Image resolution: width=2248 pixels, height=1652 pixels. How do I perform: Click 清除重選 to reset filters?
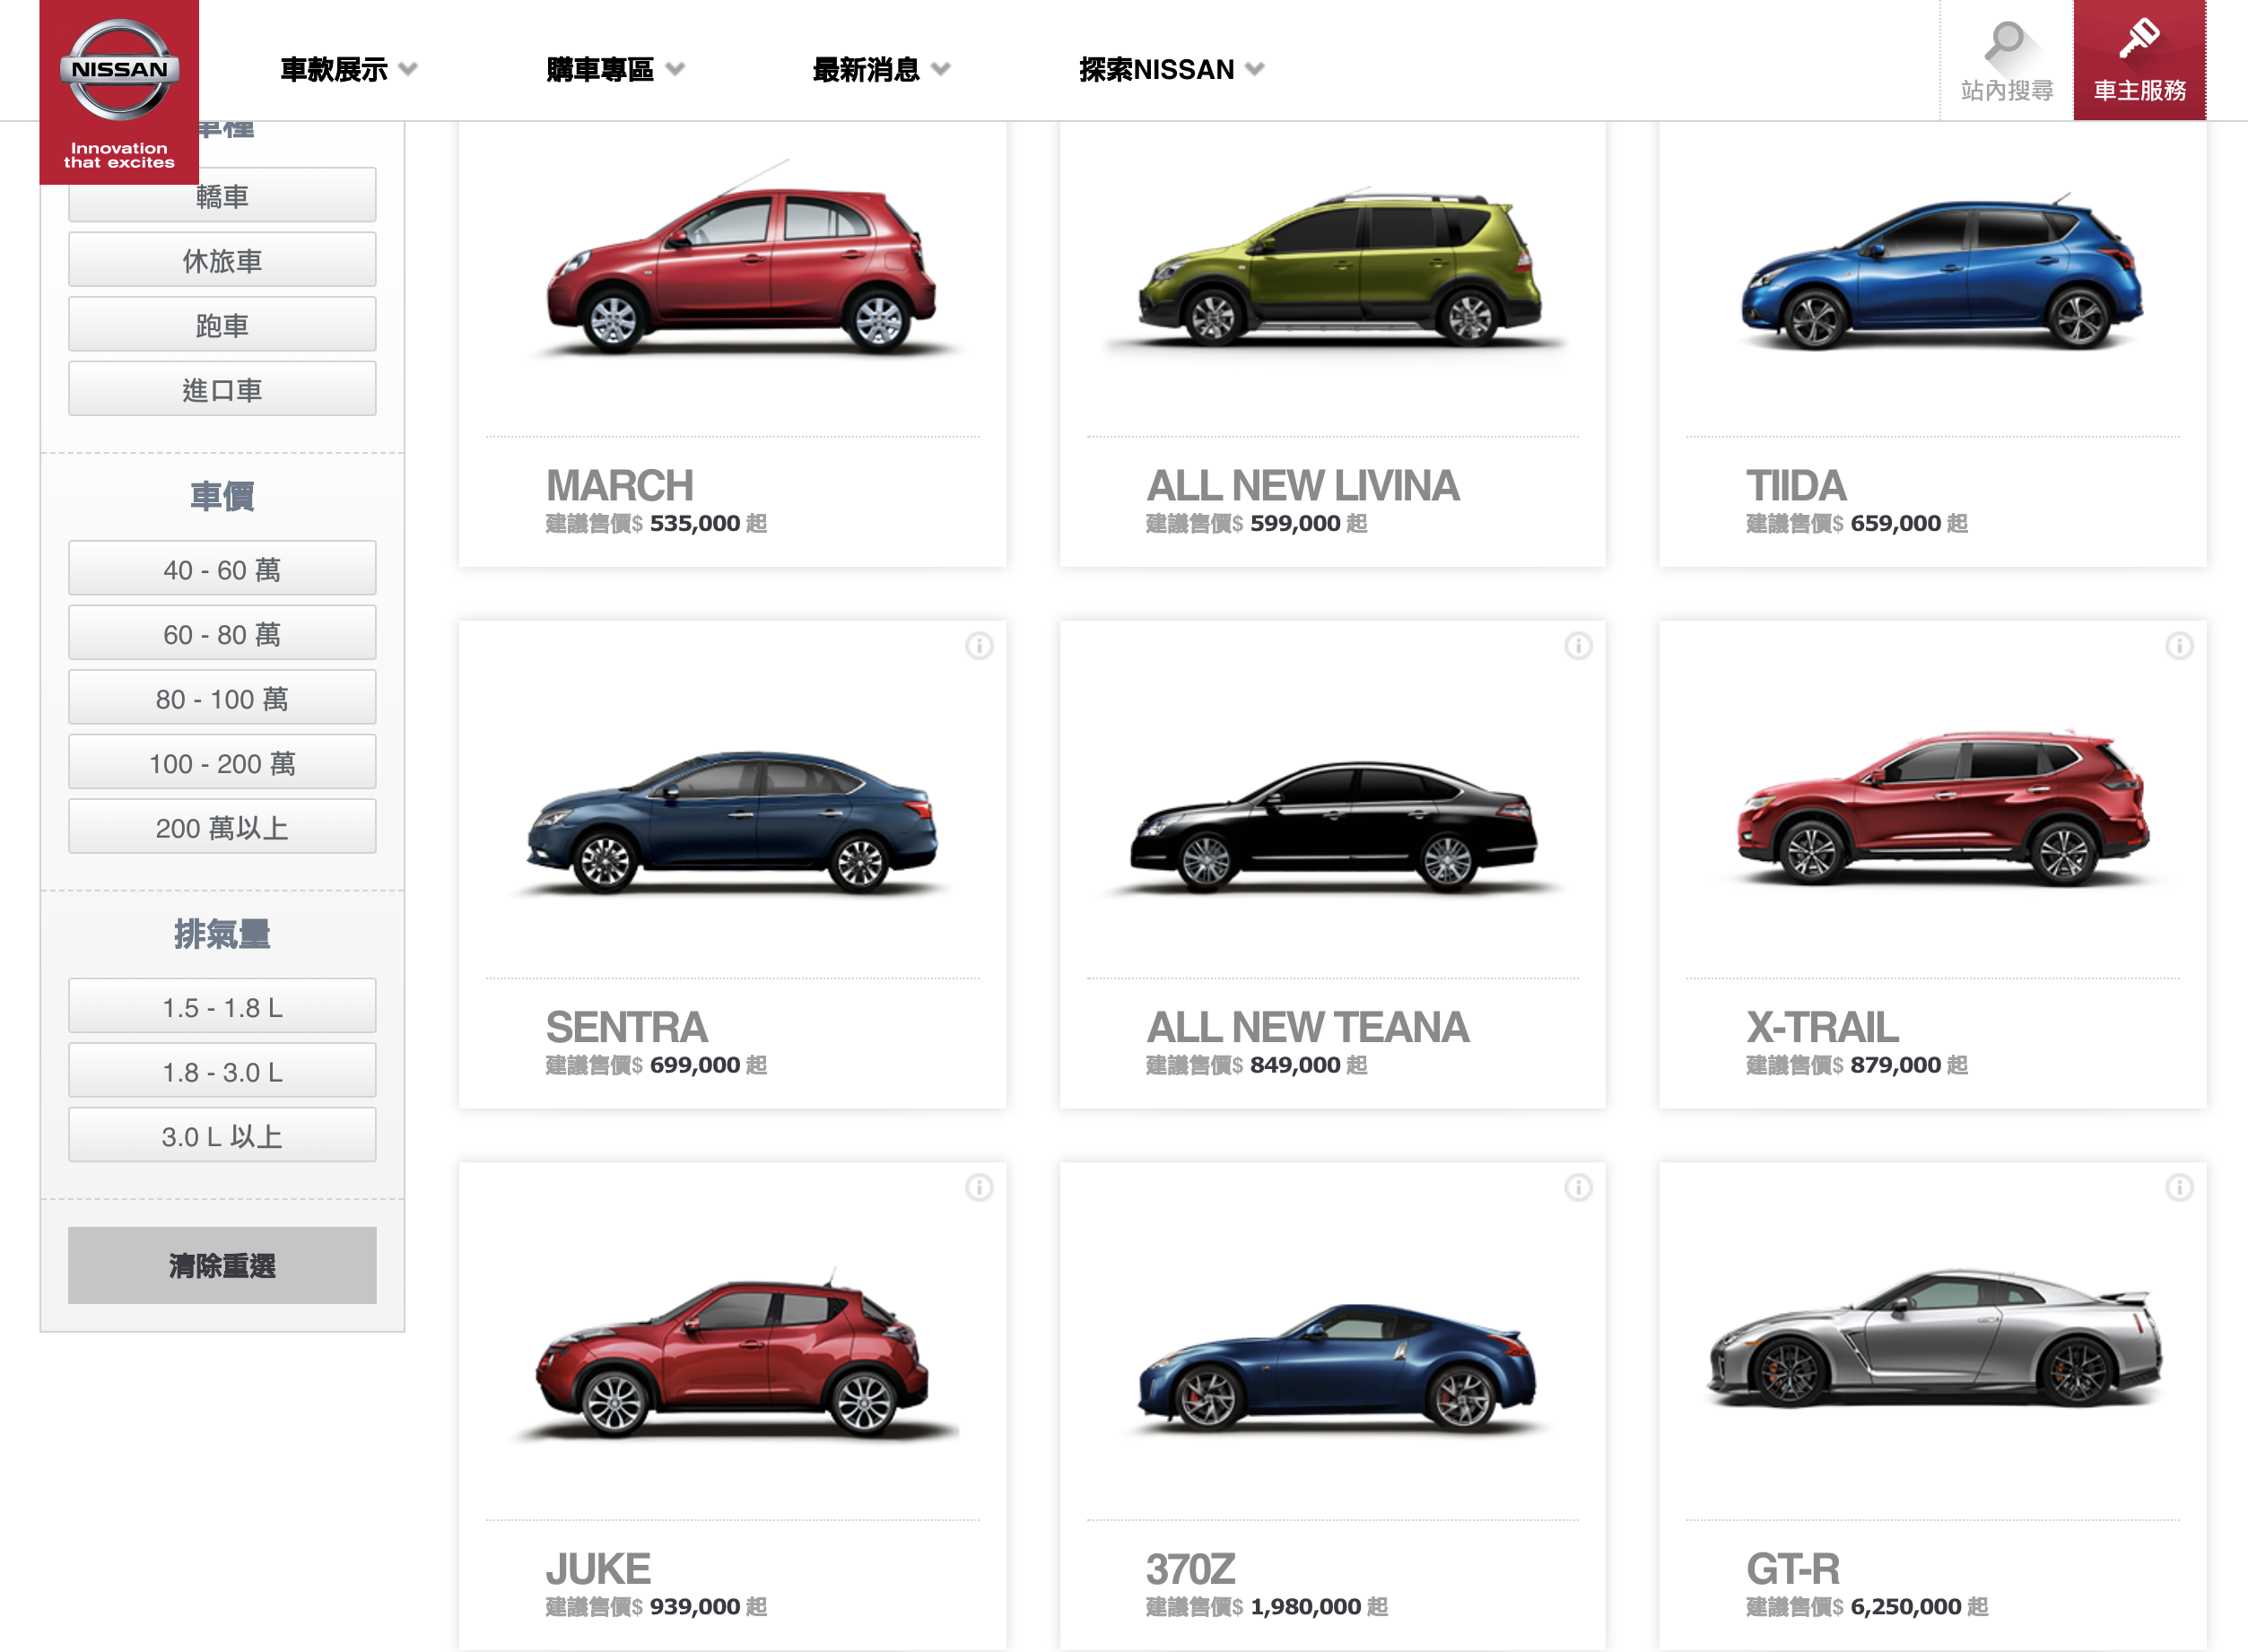[222, 1265]
